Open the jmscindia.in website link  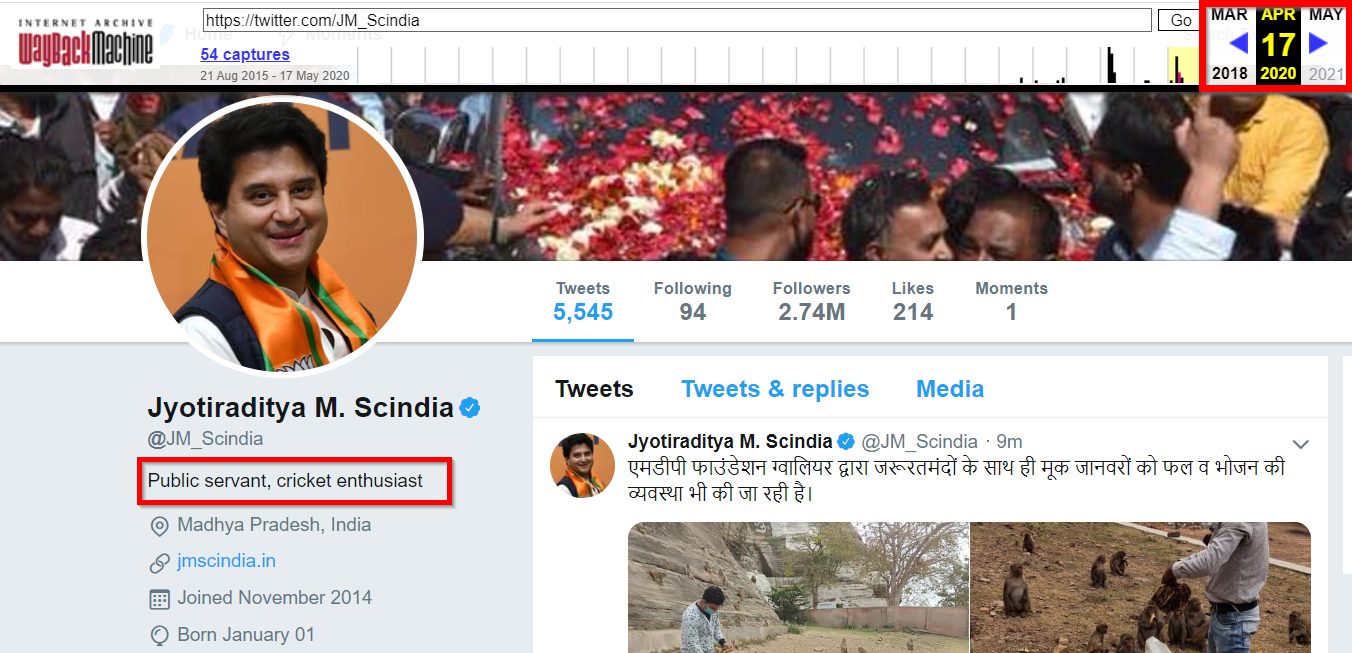pos(226,561)
